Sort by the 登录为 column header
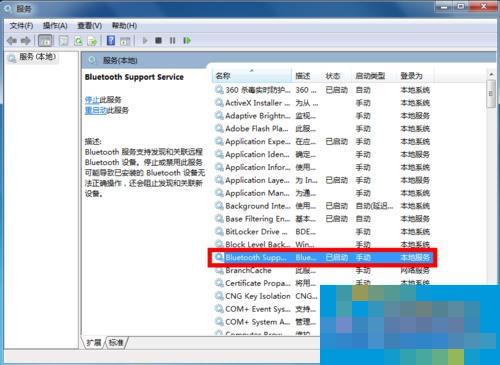 [x=414, y=76]
